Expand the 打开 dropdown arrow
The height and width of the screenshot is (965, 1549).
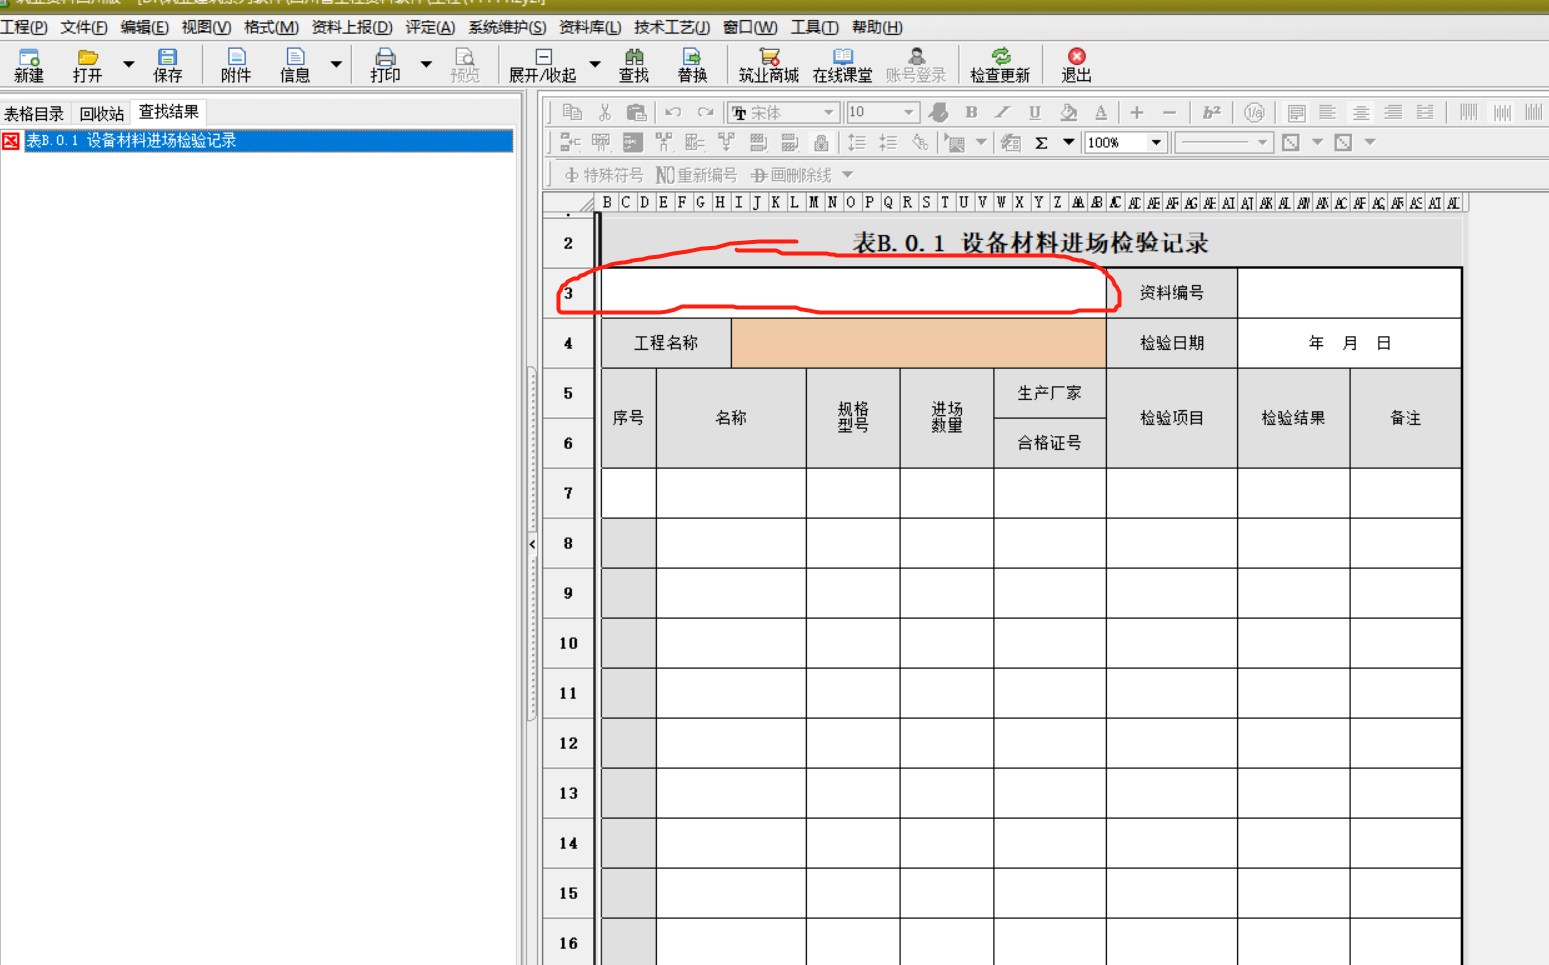click(x=128, y=65)
